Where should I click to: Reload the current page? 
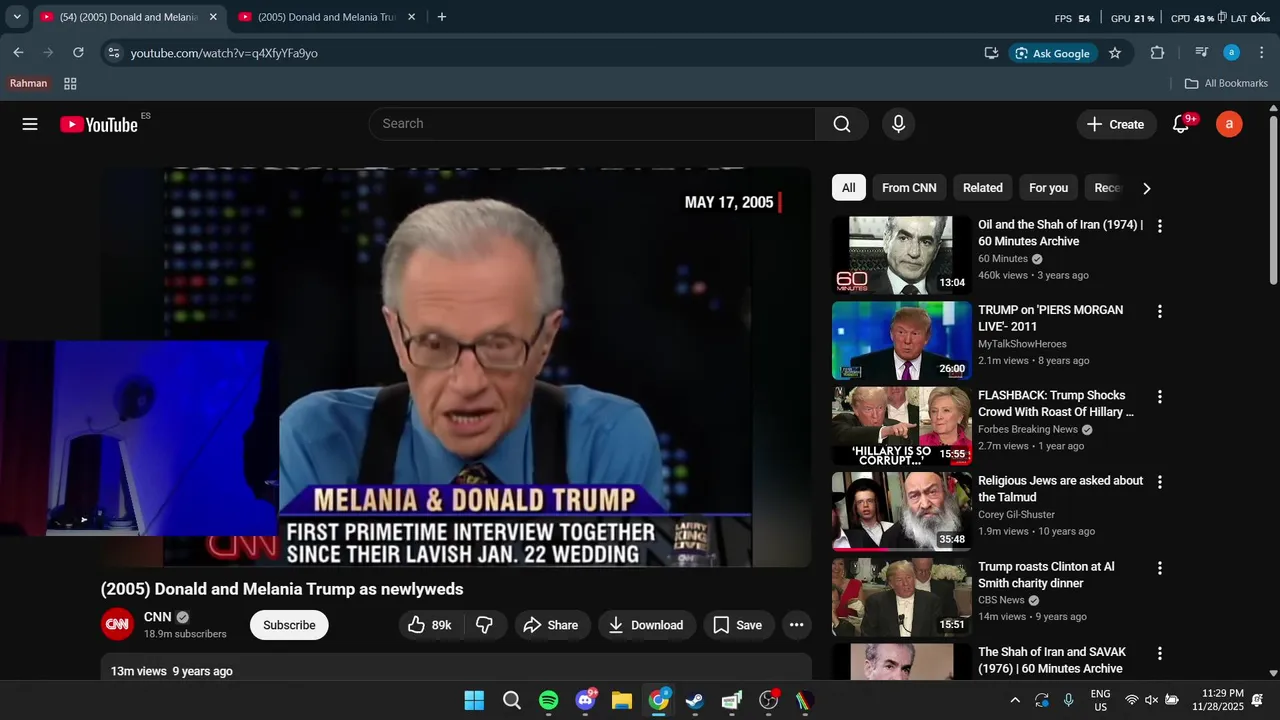[78, 53]
